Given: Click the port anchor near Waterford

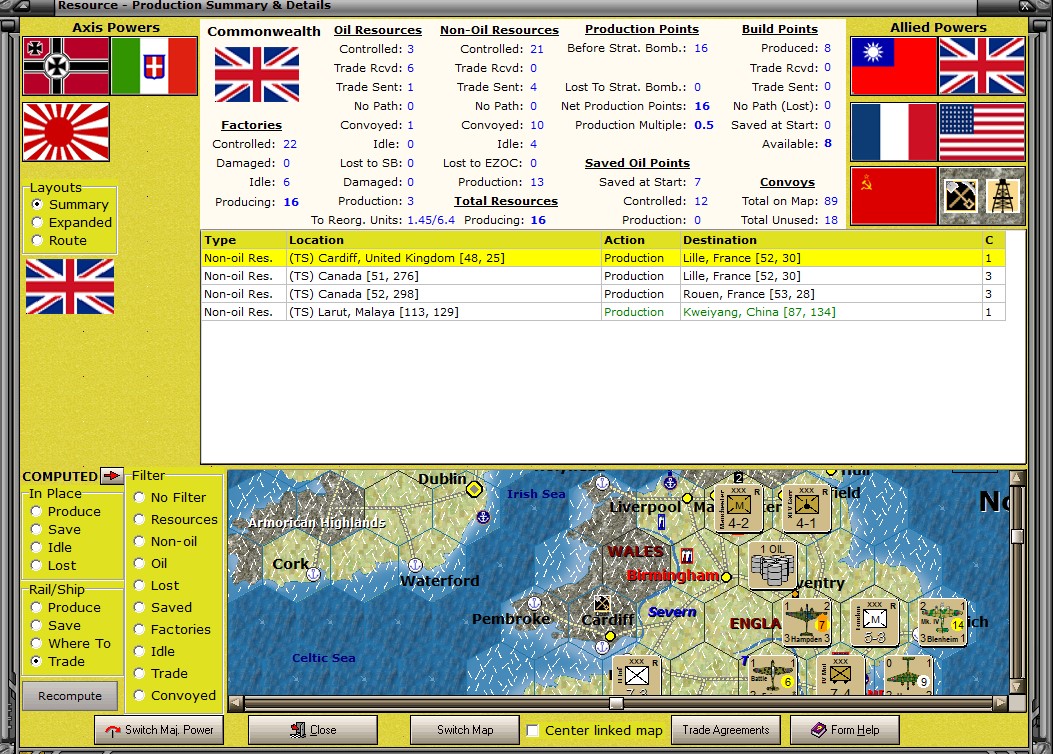Looking at the screenshot, I should [415, 565].
